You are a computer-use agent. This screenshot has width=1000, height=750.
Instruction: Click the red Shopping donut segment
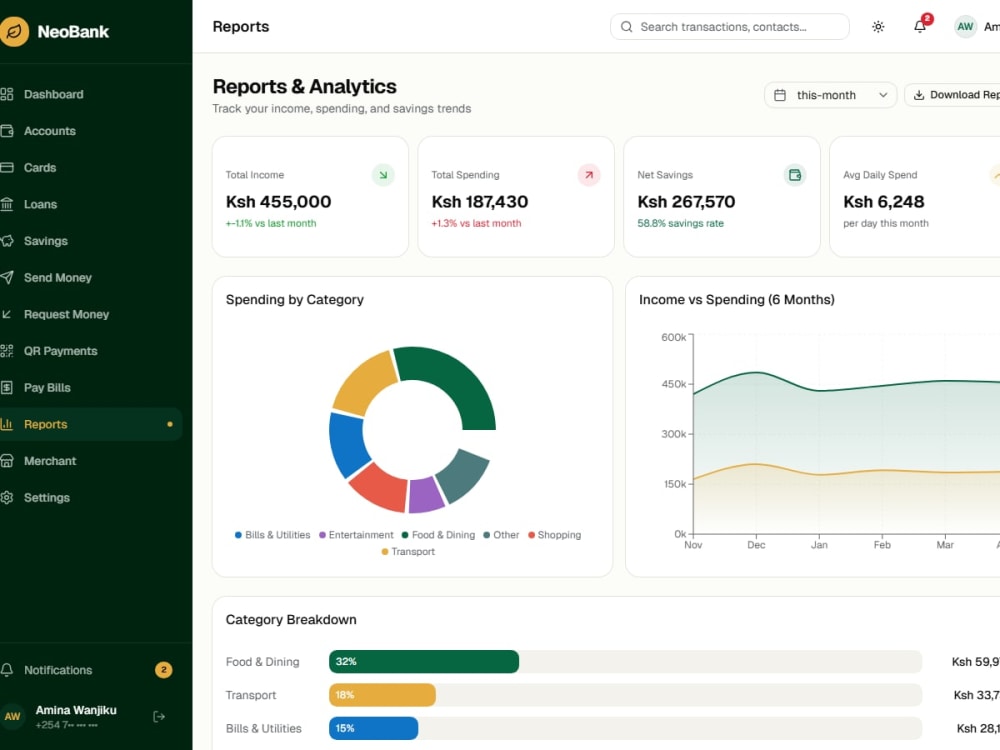click(x=379, y=488)
